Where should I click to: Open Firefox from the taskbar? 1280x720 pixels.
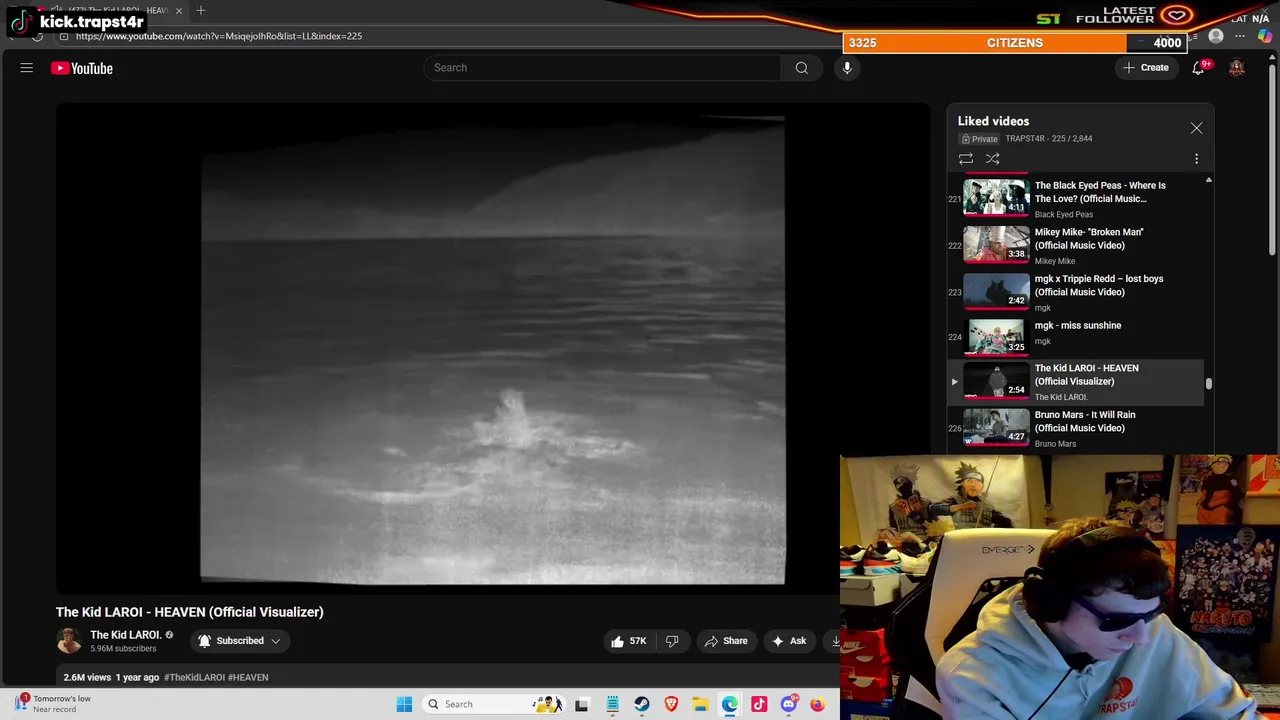click(x=818, y=704)
